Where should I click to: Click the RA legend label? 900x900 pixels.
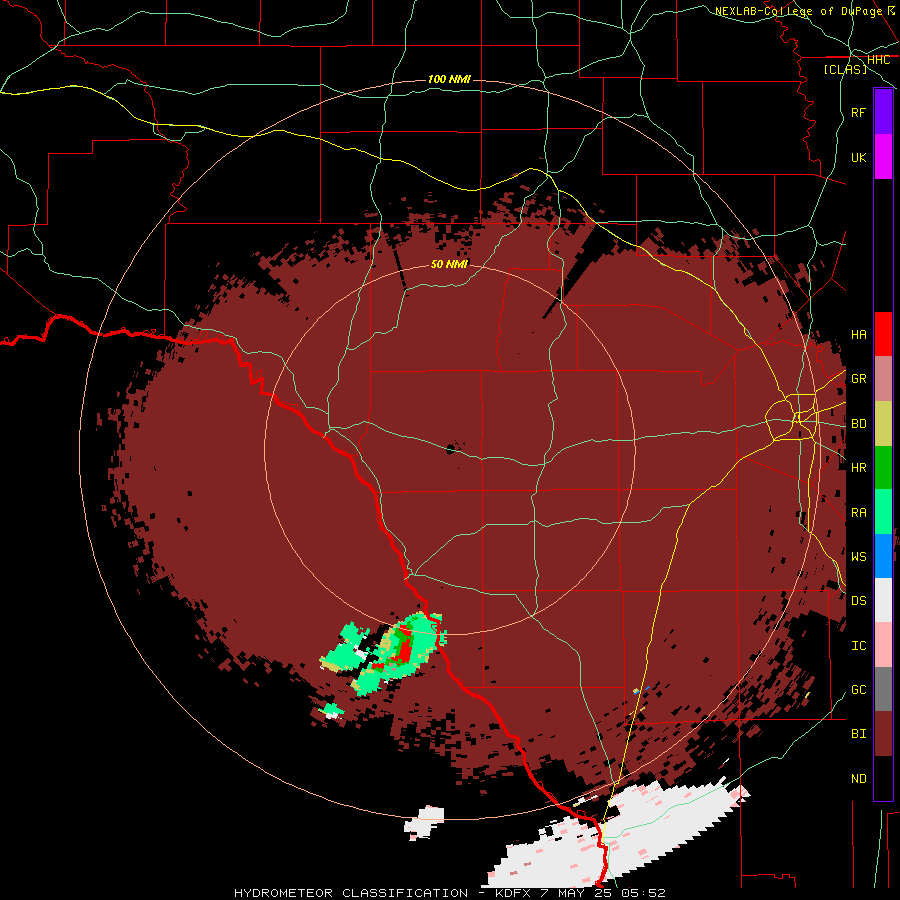pyautogui.click(x=858, y=512)
